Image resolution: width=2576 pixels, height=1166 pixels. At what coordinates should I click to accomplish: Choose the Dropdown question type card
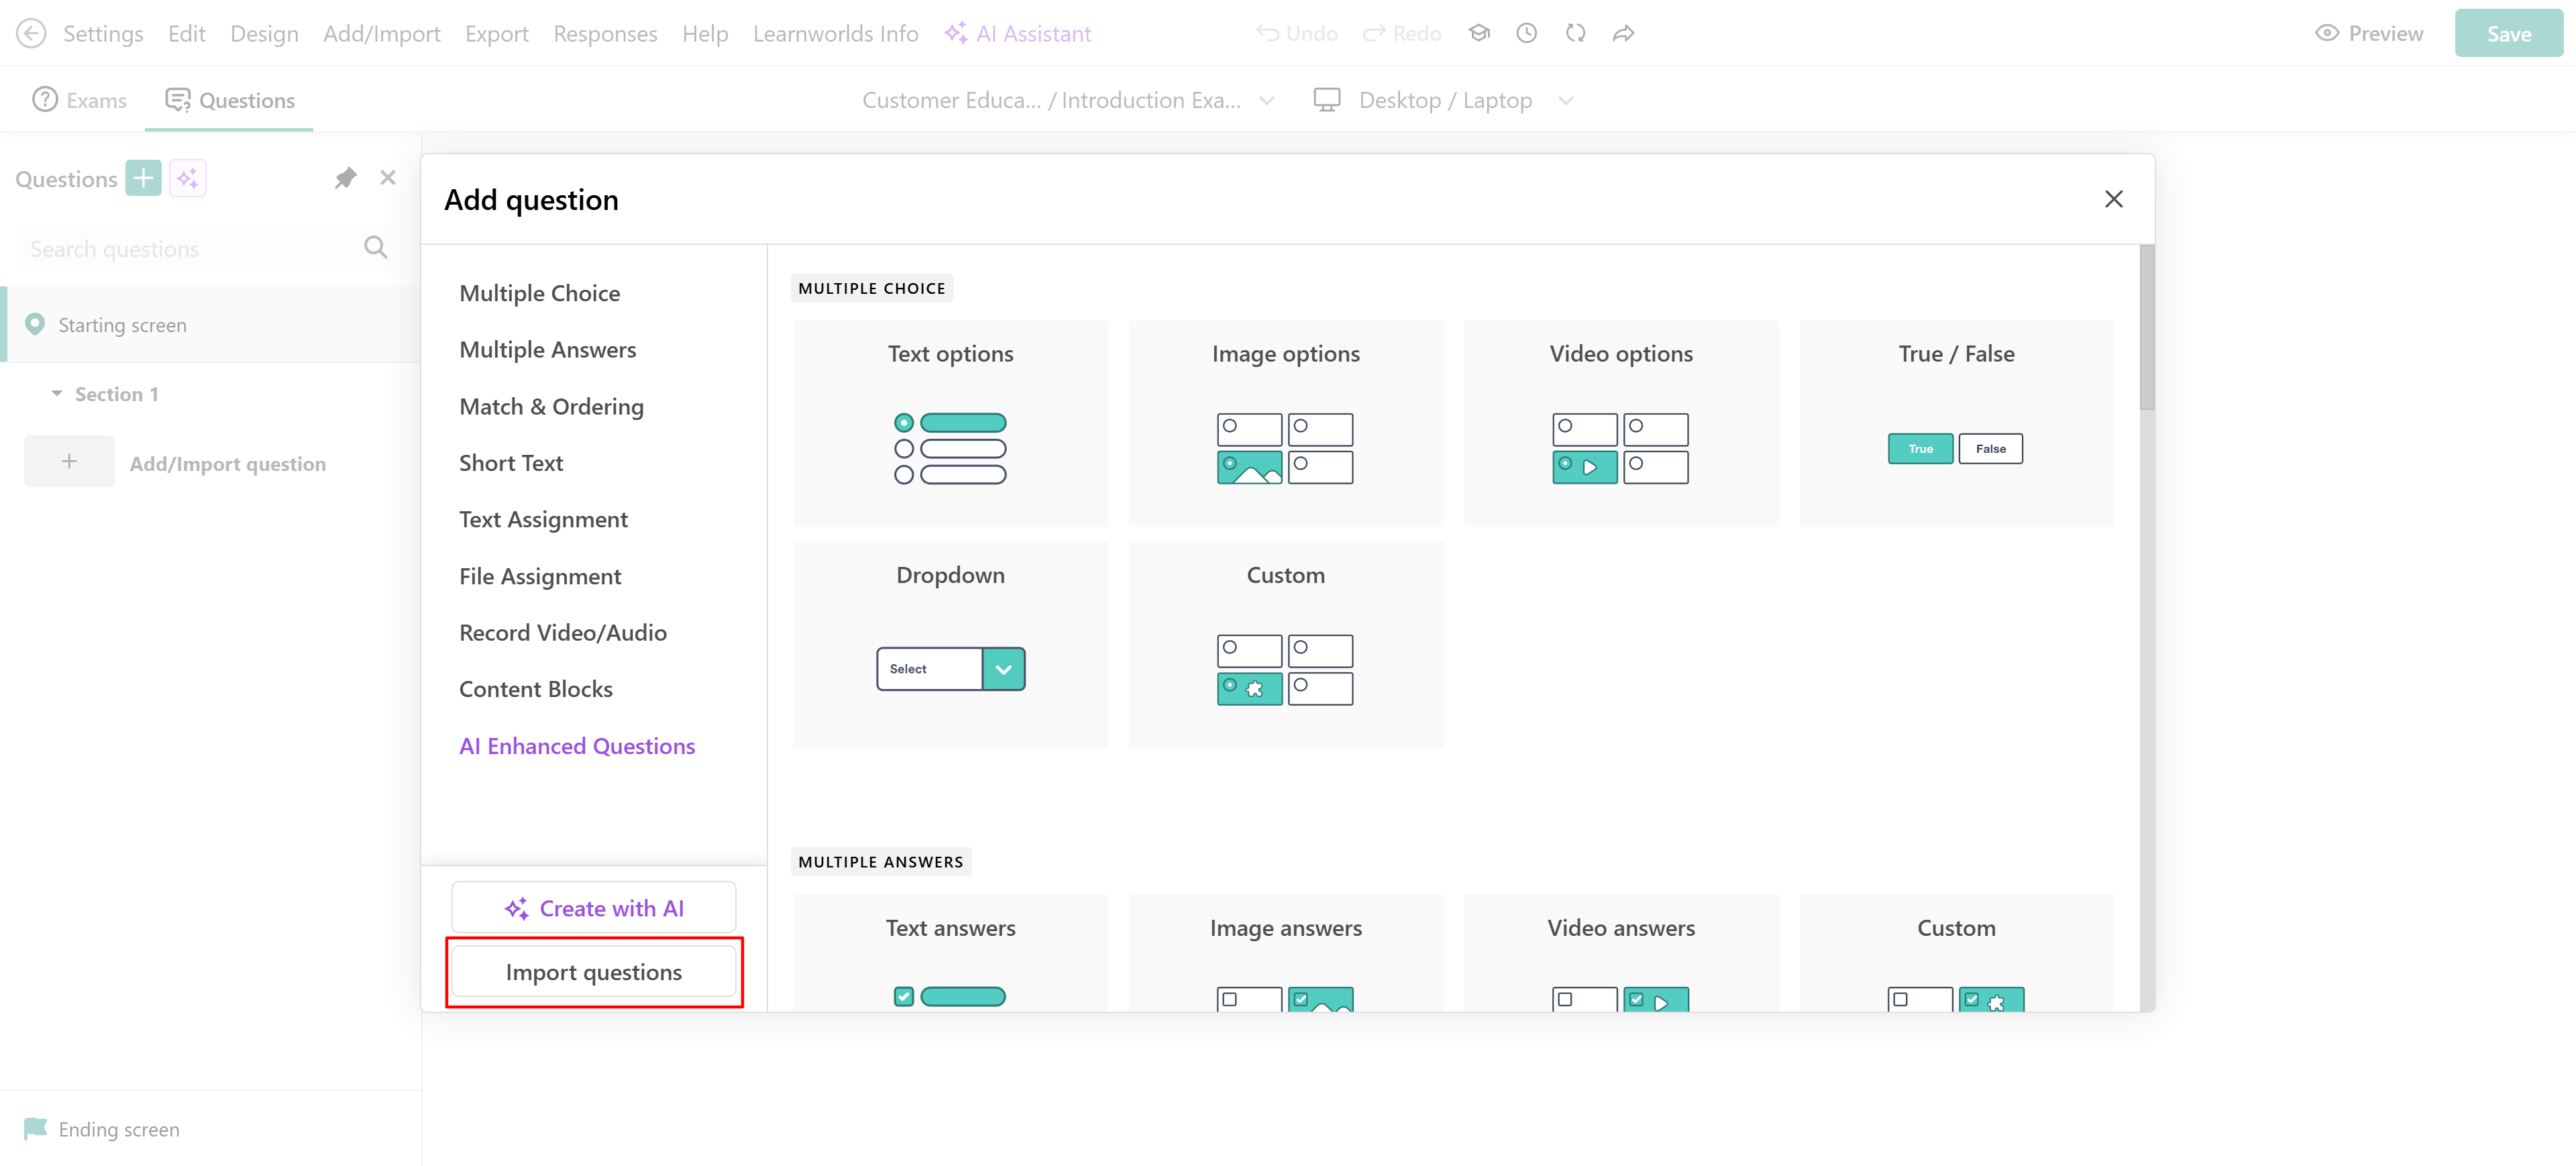[950, 644]
